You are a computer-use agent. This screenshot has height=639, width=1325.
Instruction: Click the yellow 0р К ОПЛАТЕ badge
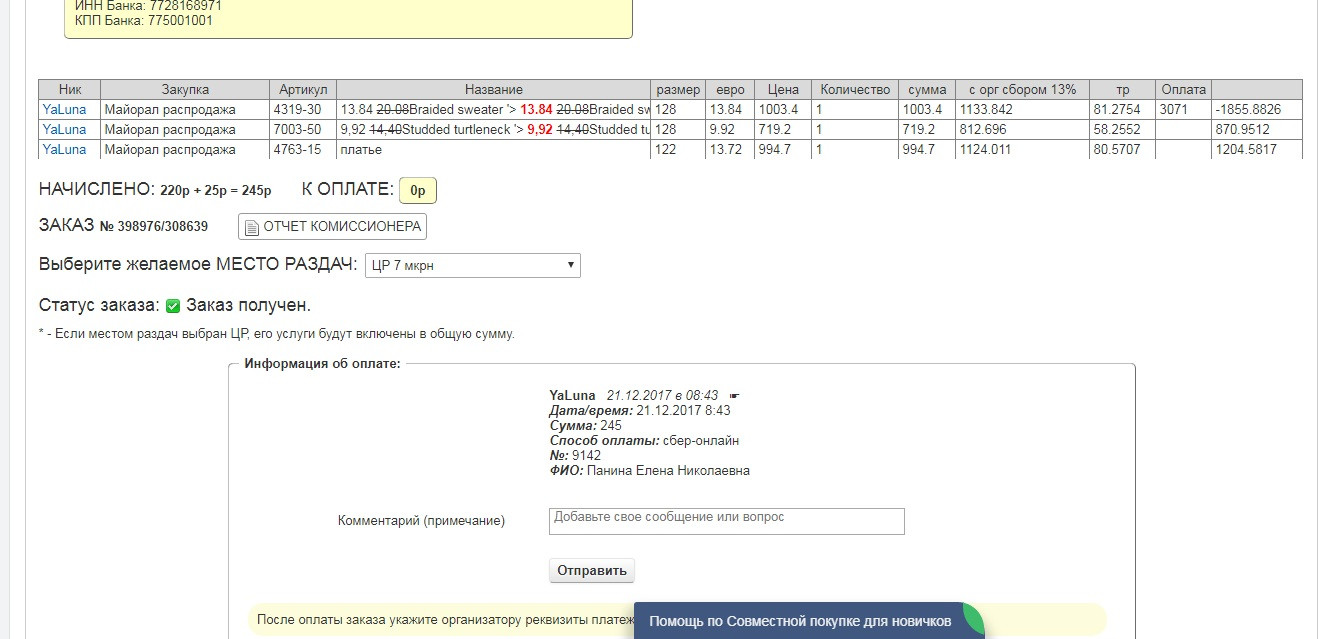pyautogui.click(x=417, y=190)
